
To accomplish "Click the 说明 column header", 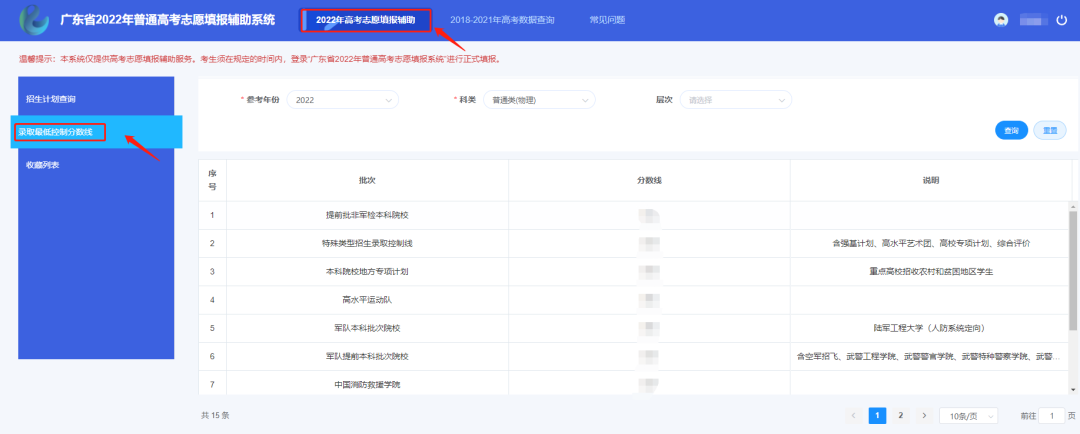I will pyautogui.click(x=931, y=180).
